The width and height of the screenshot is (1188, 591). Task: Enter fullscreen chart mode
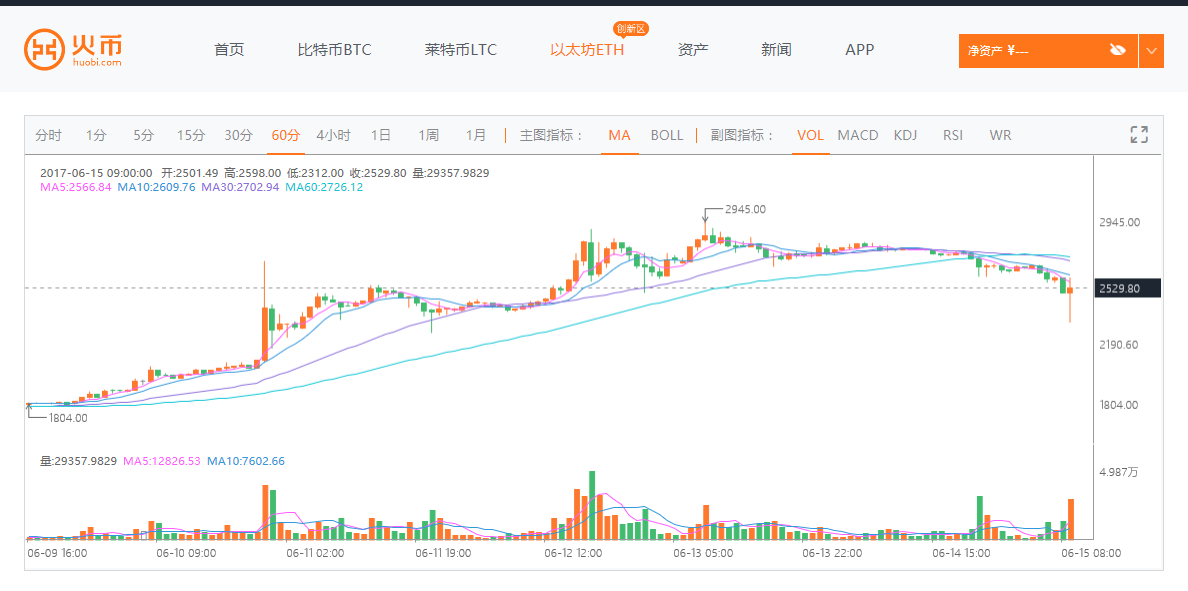point(1138,135)
